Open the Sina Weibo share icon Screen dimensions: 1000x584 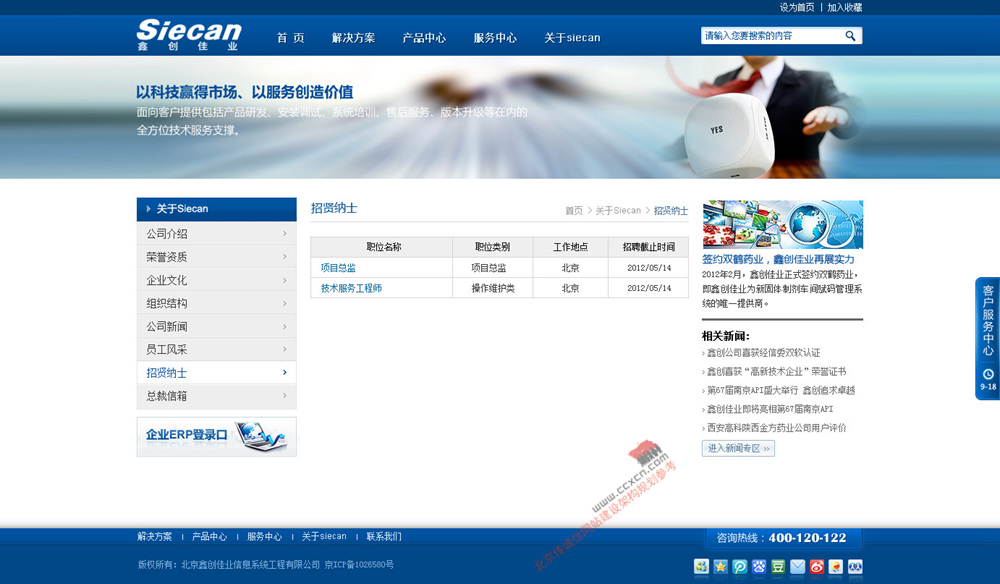click(x=816, y=566)
